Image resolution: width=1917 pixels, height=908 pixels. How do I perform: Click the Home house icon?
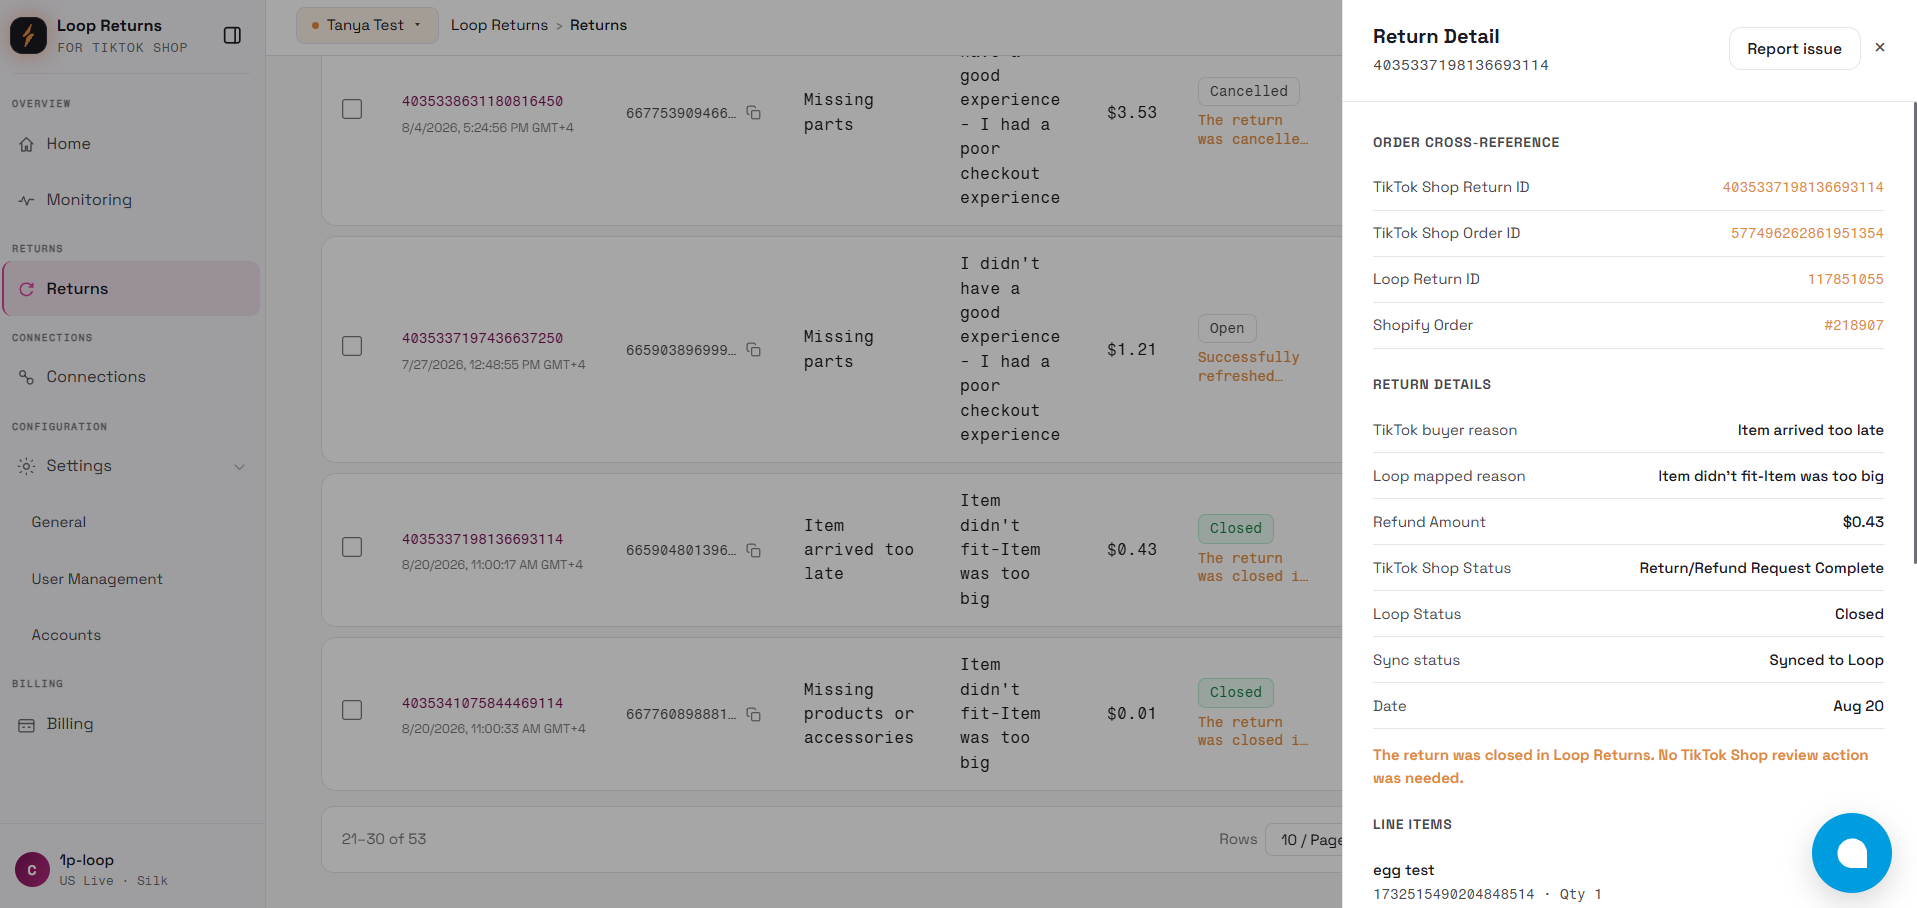coord(27,144)
